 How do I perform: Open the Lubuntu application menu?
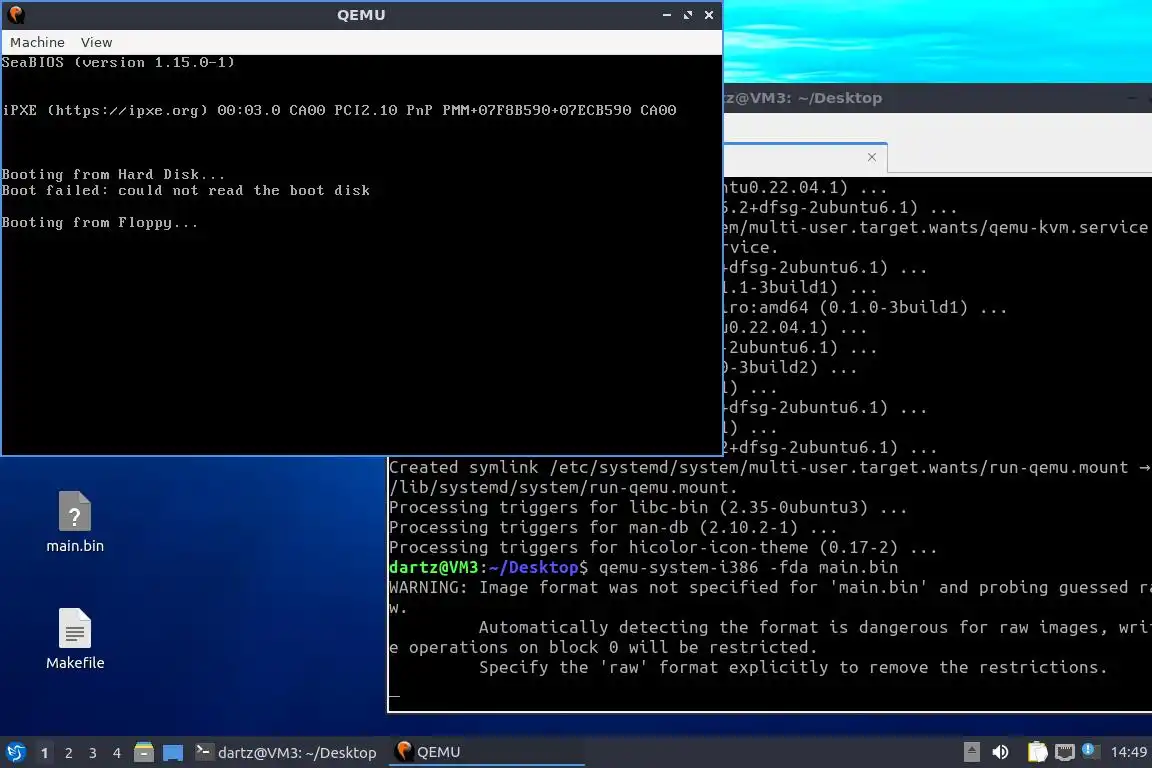(16, 752)
